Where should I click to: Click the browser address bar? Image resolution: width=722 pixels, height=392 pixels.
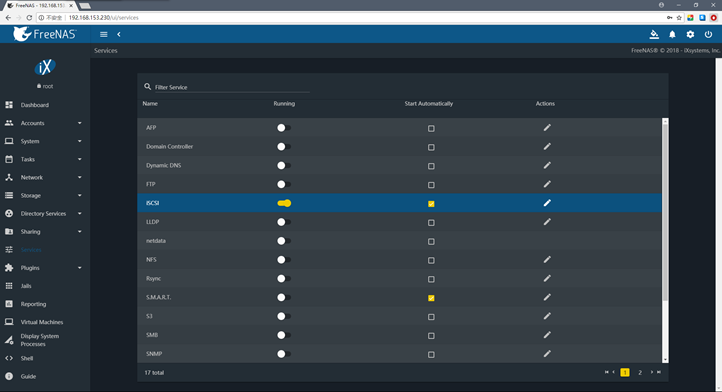(350, 18)
